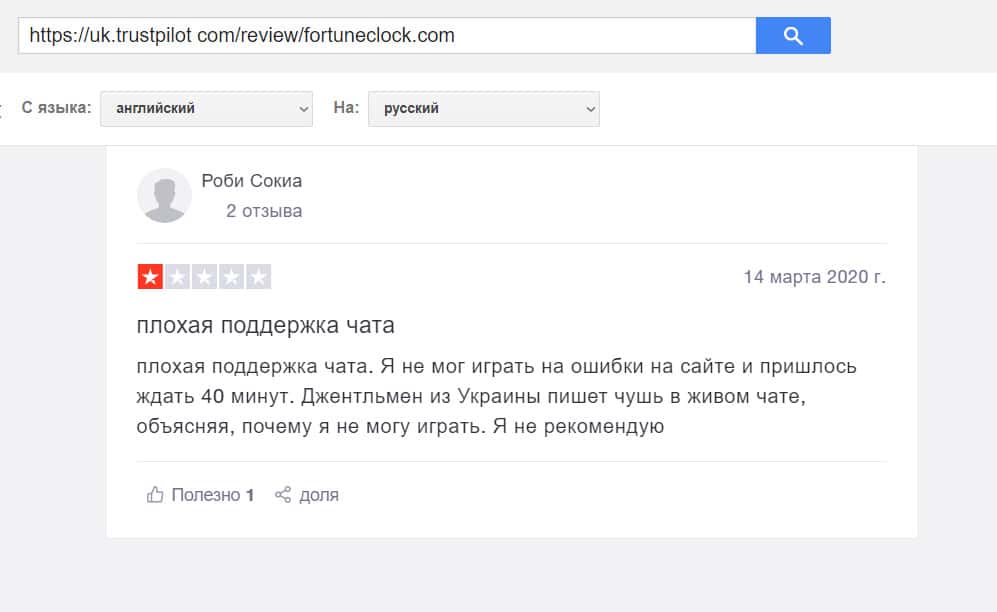Expand the target language dropdown showing русский

[x=483, y=108]
